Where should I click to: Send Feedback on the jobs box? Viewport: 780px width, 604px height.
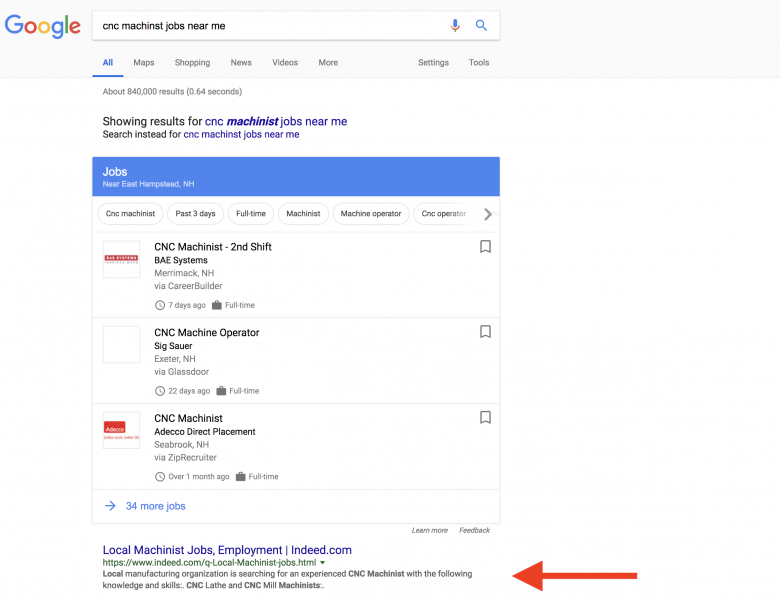click(475, 530)
